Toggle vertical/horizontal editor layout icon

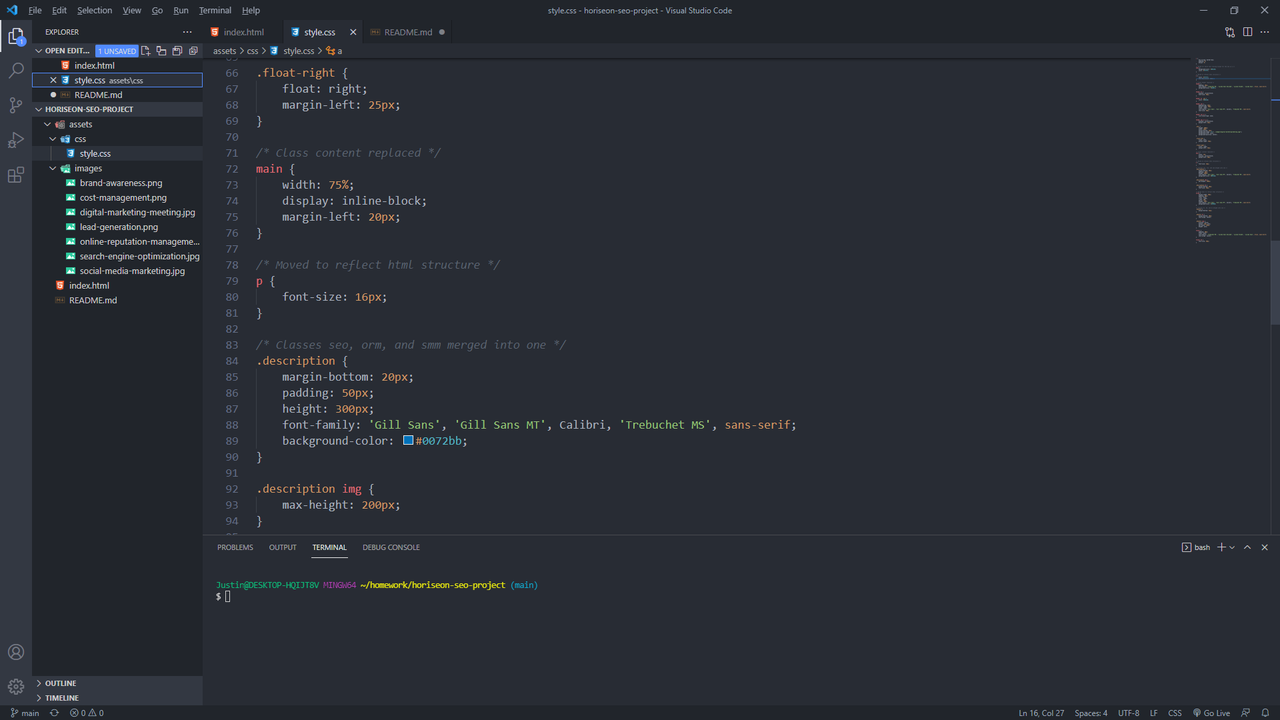pos(161,50)
